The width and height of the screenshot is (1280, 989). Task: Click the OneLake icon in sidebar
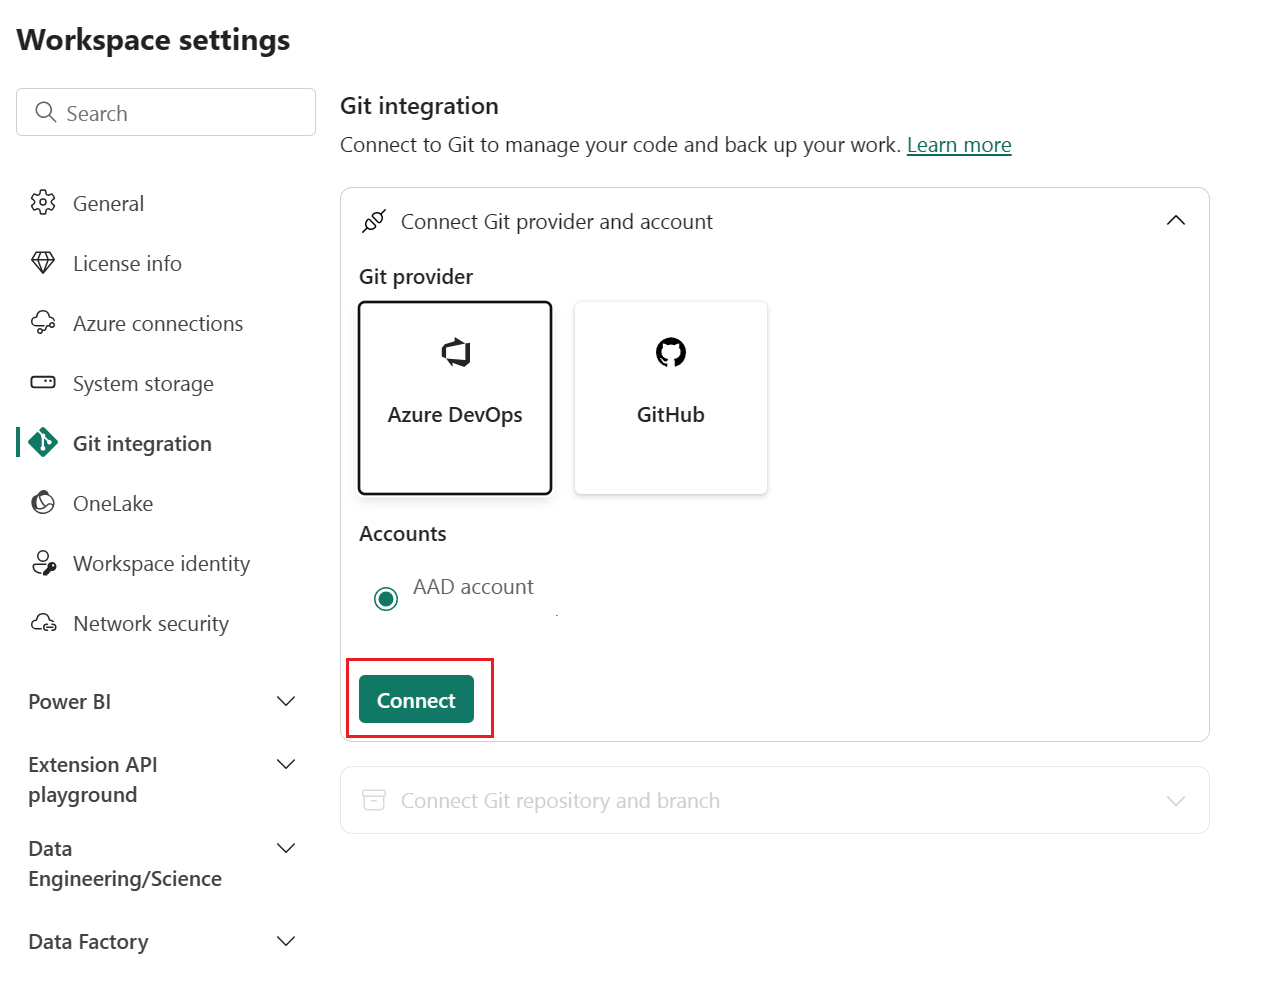(43, 503)
